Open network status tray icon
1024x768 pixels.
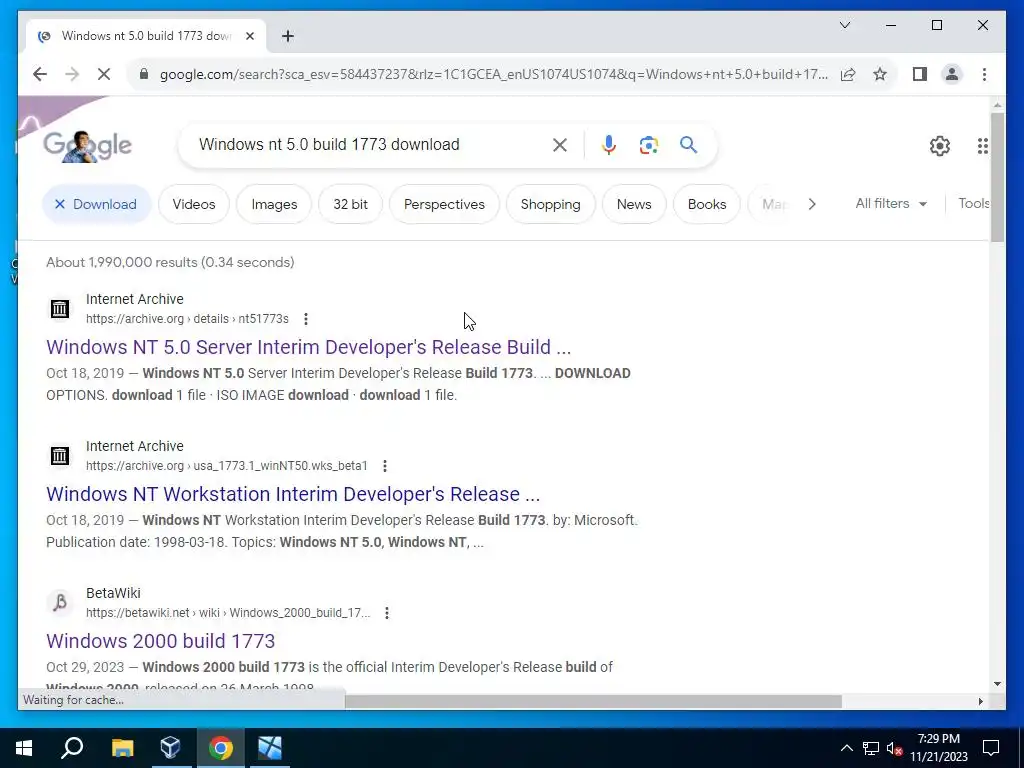[870, 748]
